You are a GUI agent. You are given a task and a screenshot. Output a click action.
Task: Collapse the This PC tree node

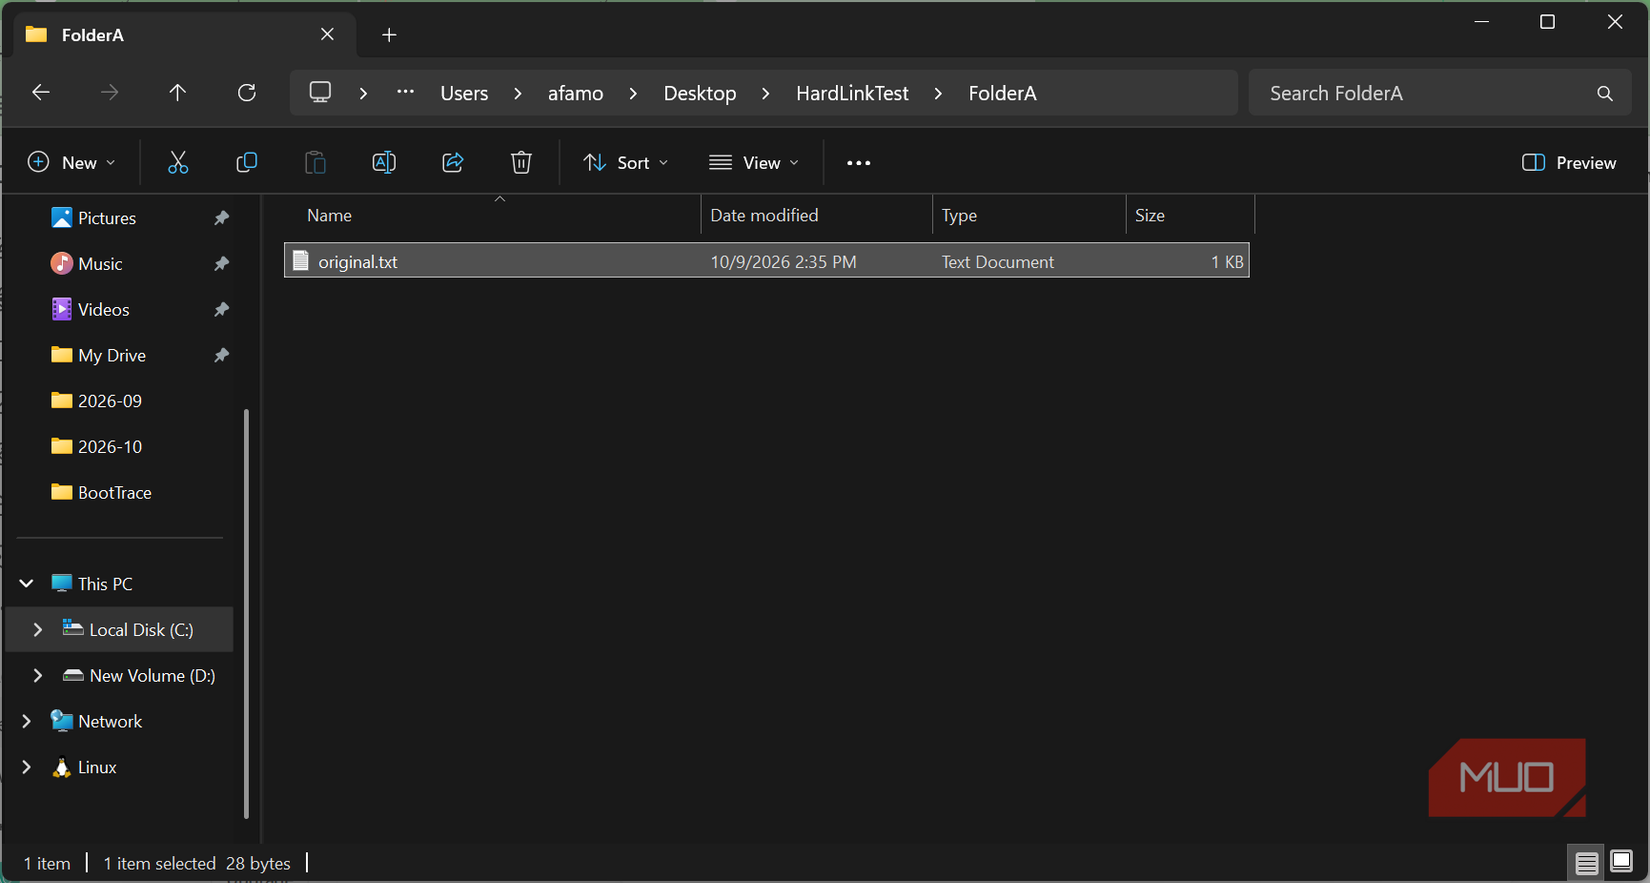pos(27,584)
